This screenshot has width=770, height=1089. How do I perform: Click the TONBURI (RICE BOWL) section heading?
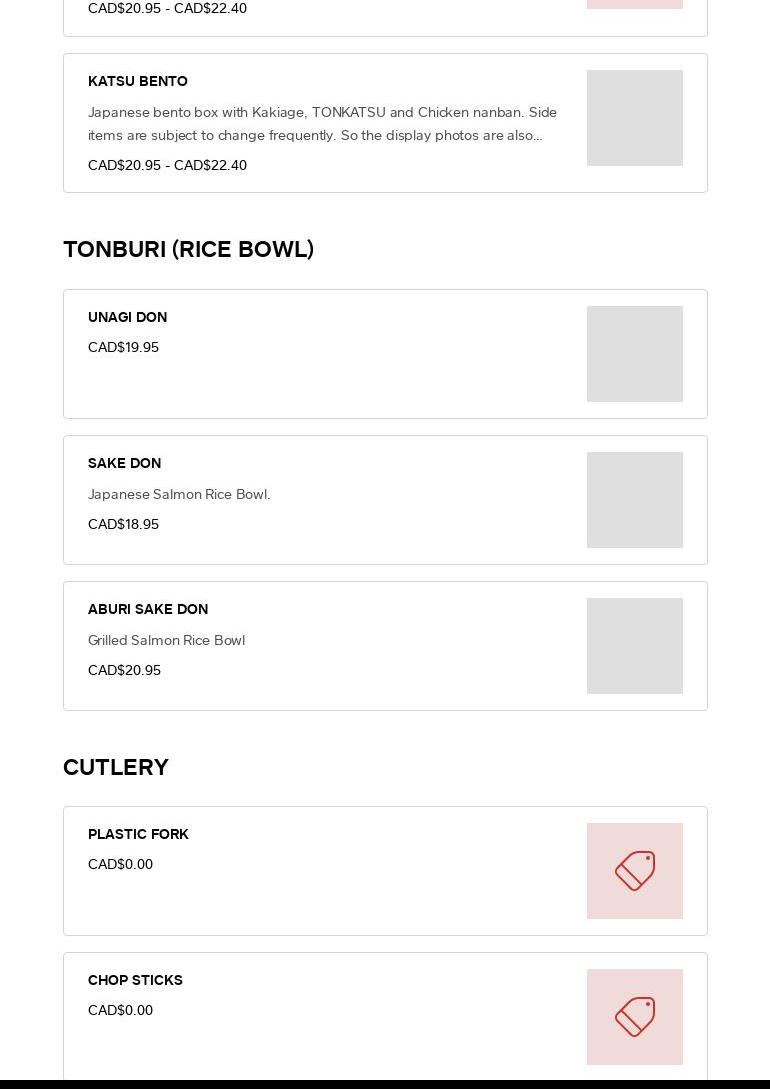tap(188, 249)
